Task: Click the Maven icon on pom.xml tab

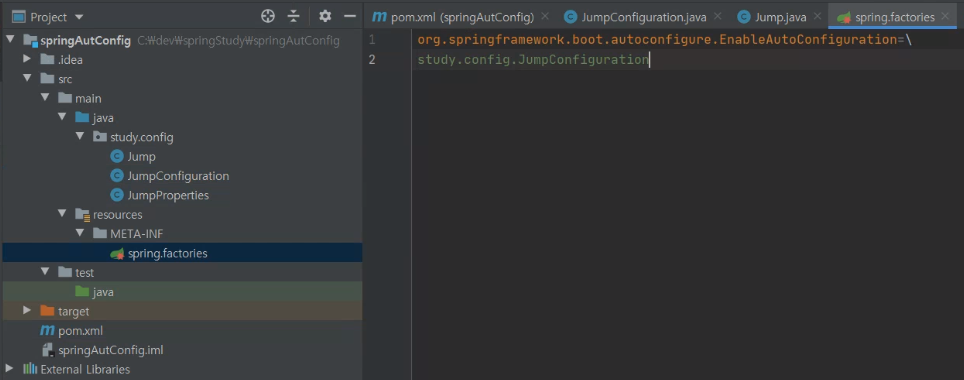Action: pos(380,17)
